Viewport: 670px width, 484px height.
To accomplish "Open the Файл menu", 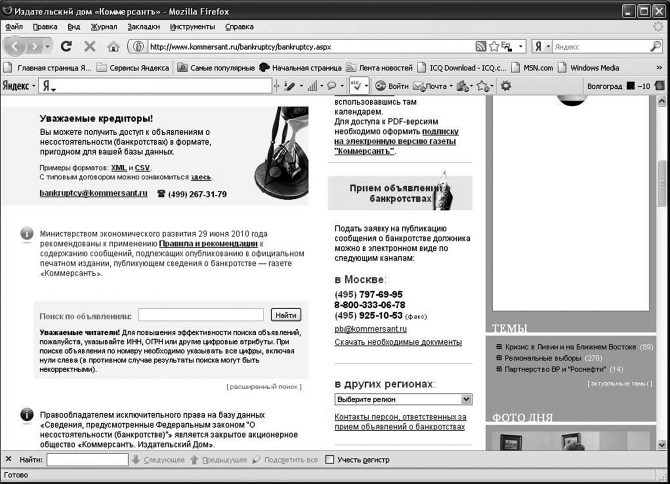I will (14, 26).
